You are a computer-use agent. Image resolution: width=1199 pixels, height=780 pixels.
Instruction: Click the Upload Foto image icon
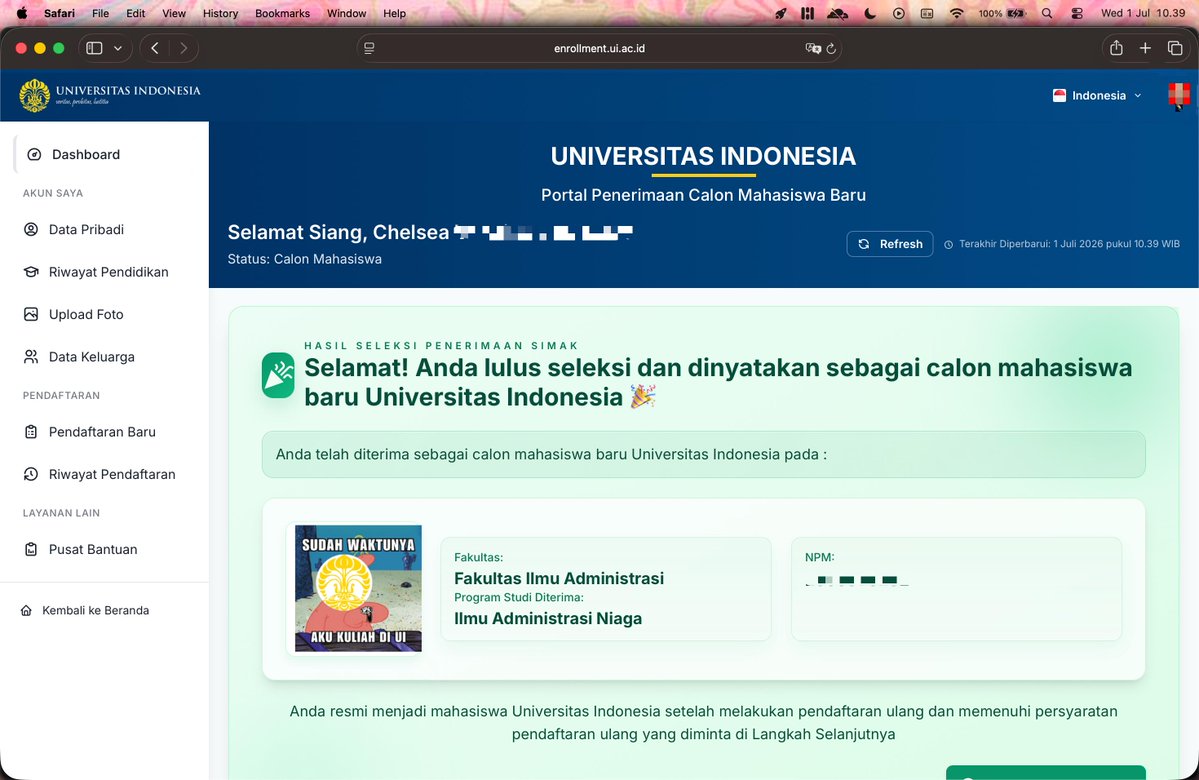pyautogui.click(x=31, y=314)
